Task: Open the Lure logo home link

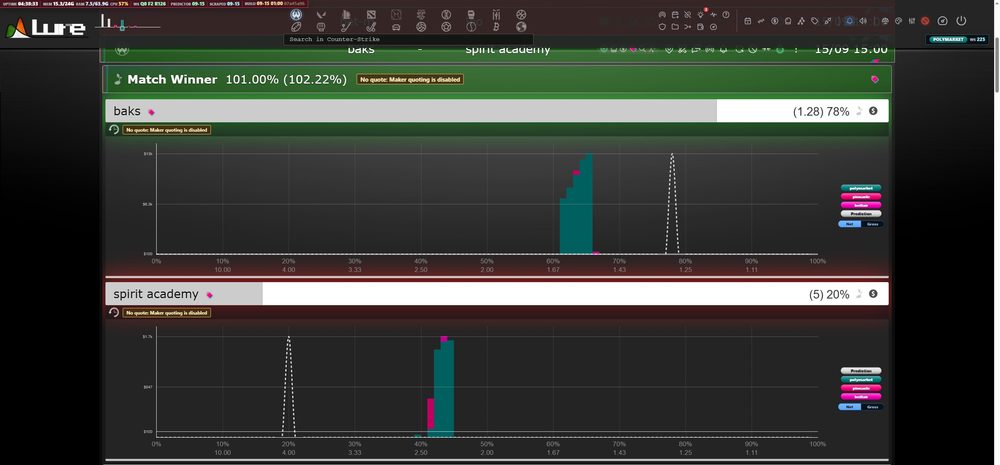Action: (x=46, y=27)
